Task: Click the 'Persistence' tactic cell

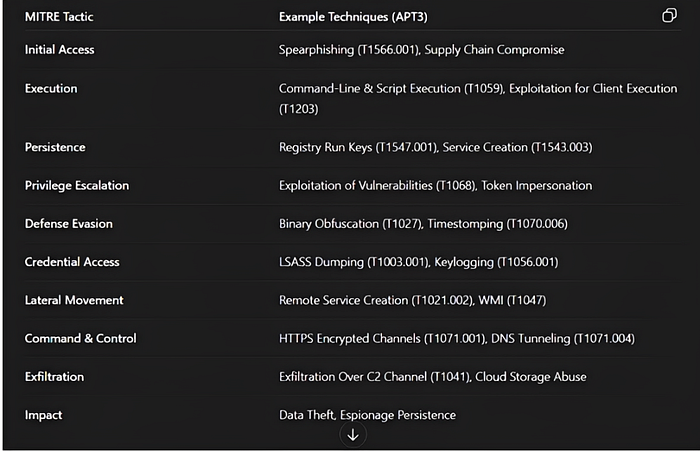Action: tap(55, 147)
